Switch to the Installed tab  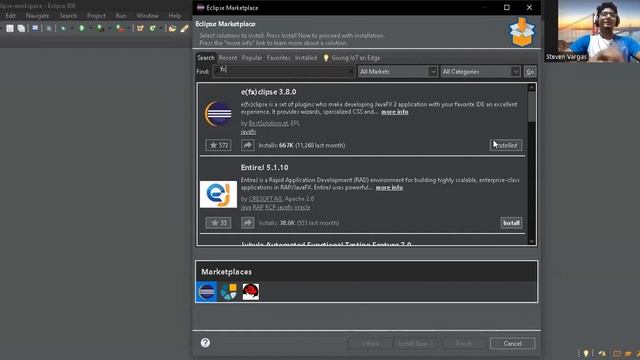pyautogui.click(x=306, y=58)
